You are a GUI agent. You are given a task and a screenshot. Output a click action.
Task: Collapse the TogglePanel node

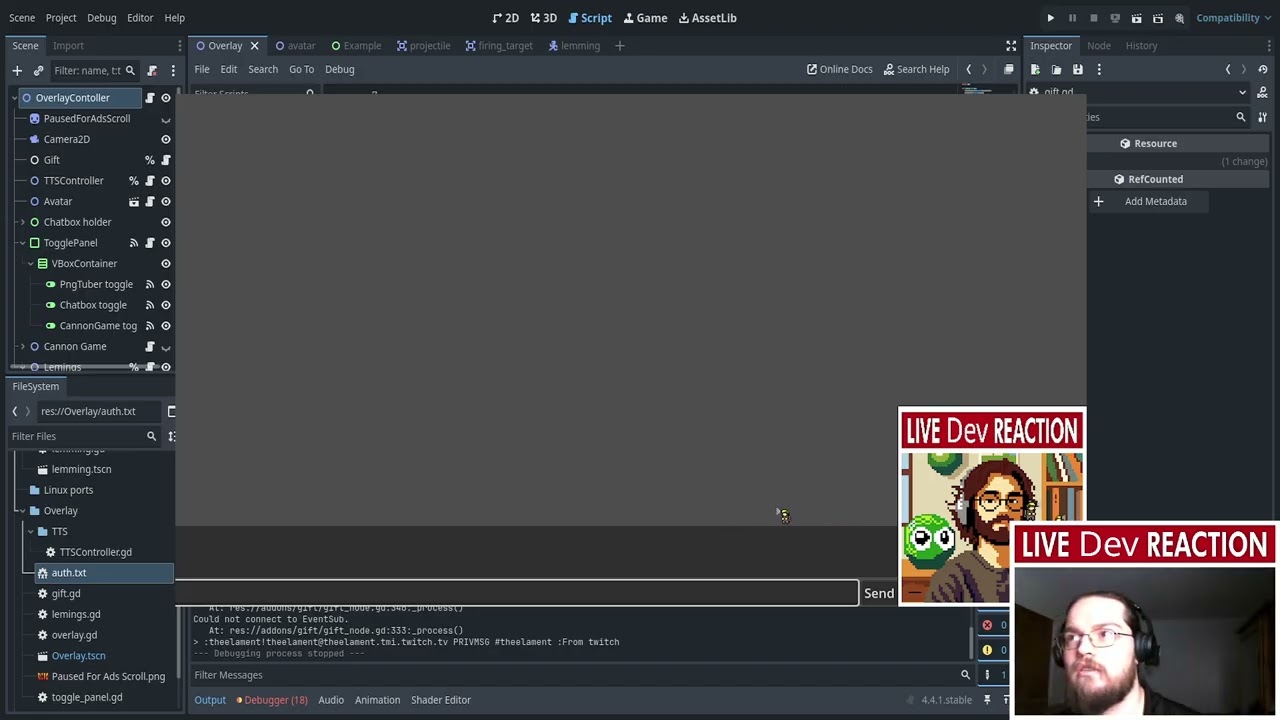[22, 243]
